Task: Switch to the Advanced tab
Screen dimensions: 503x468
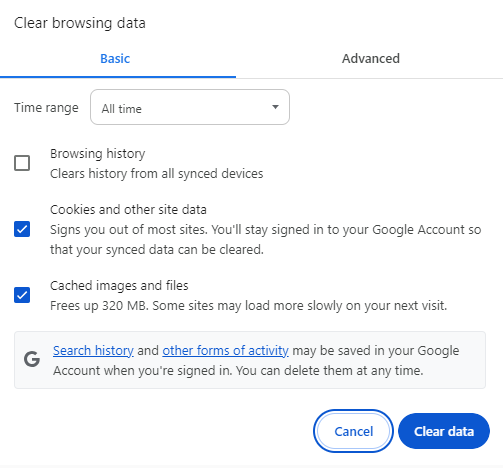Action: click(x=371, y=59)
